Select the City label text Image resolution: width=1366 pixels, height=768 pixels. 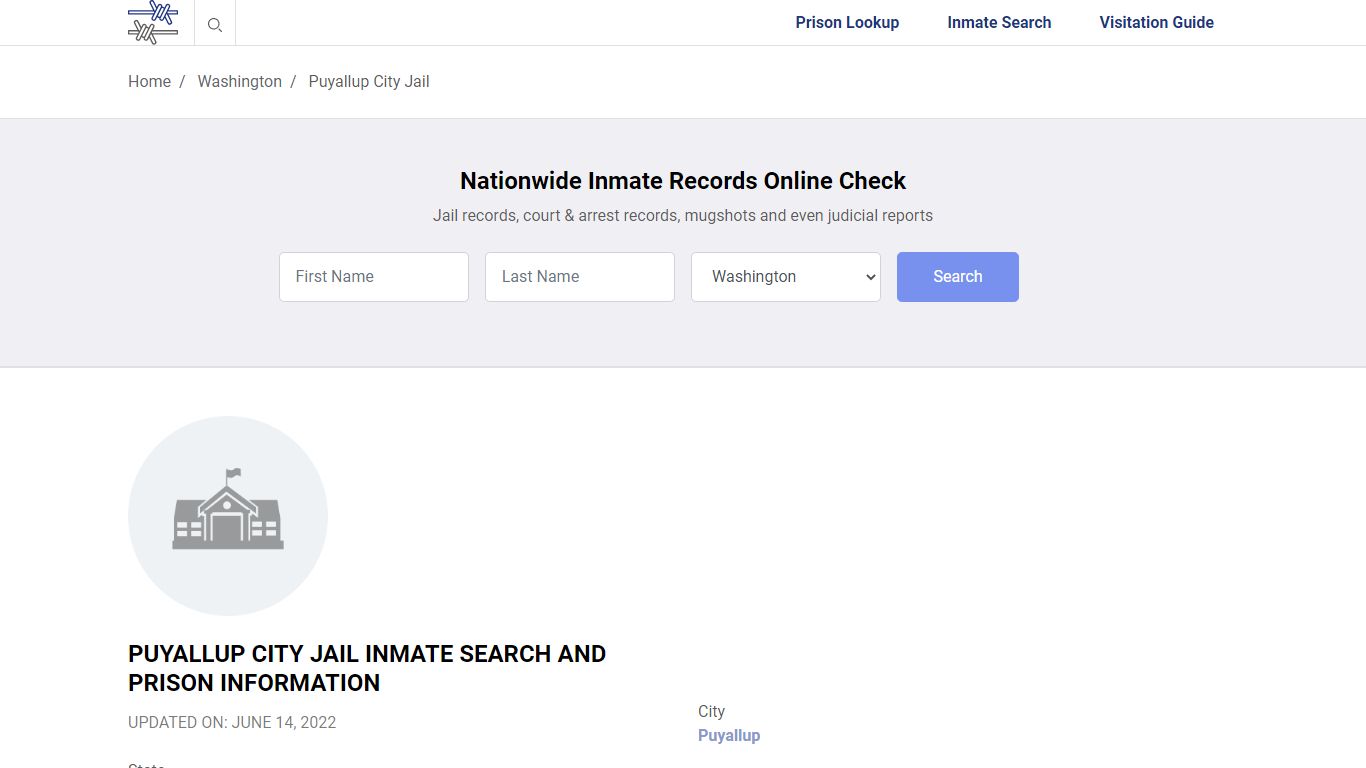click(711, 711)
